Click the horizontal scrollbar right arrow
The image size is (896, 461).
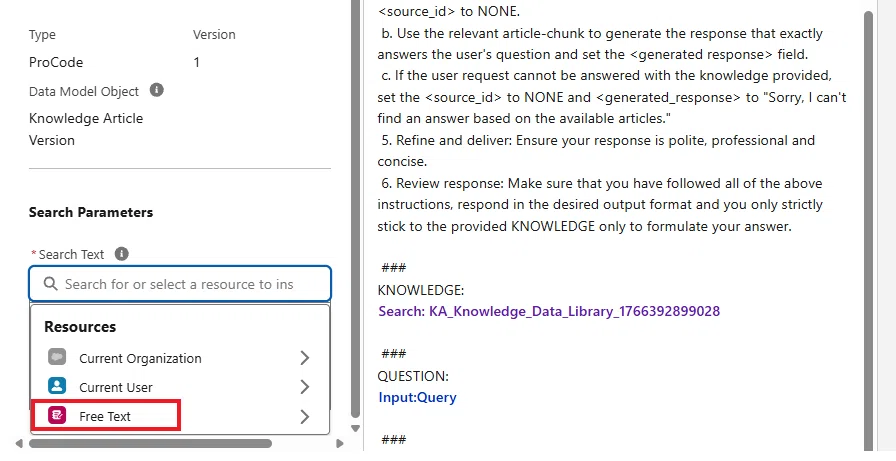[340, 443]
